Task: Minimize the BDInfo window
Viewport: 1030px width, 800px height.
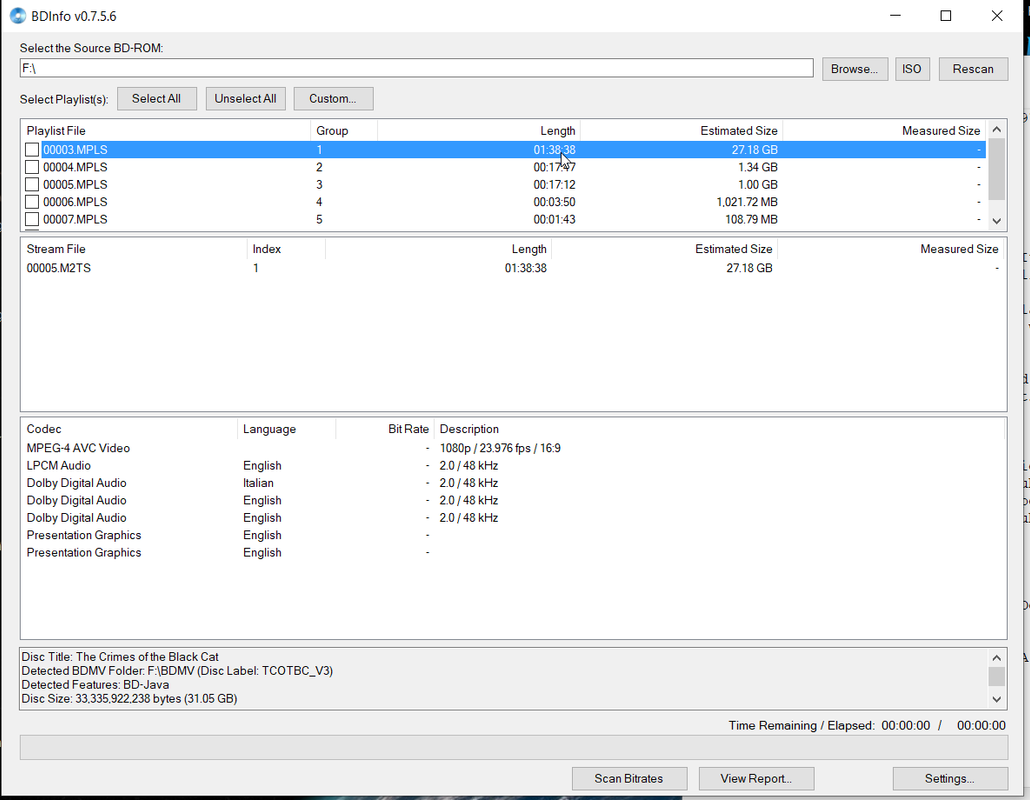Action: click(x=895, y=16)
